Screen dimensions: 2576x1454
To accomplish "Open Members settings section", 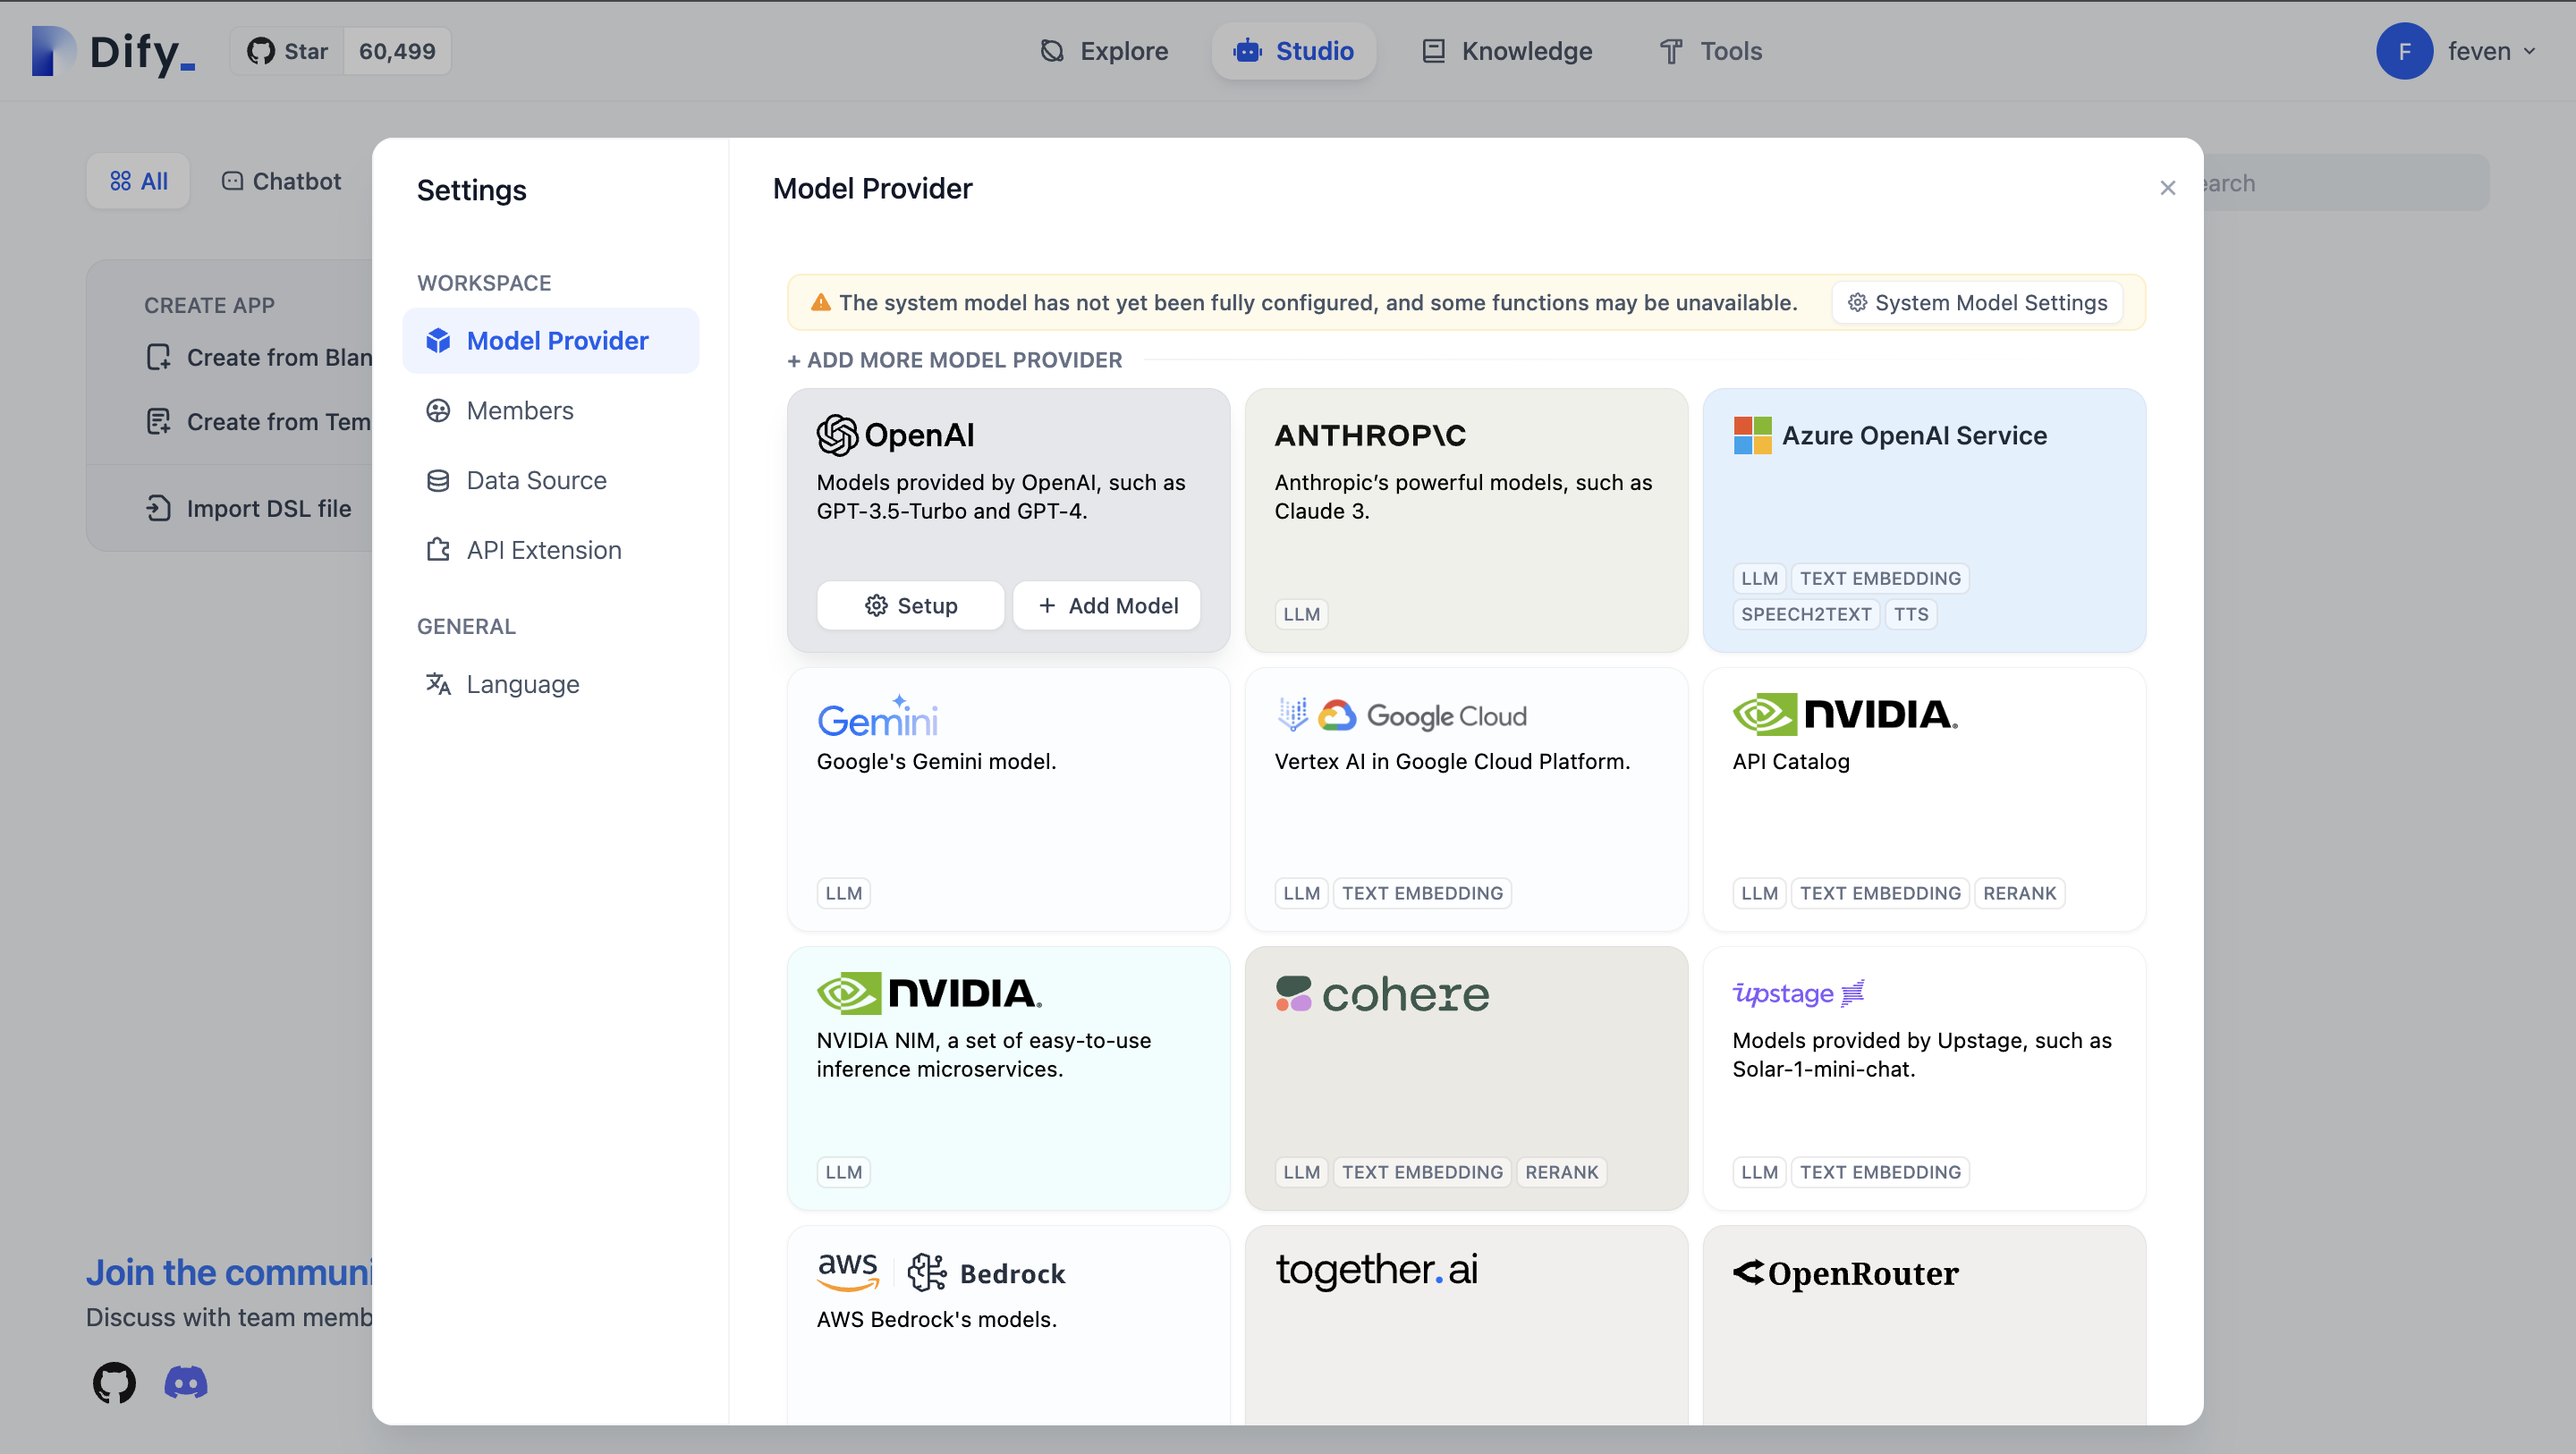I will click(551, 411).
